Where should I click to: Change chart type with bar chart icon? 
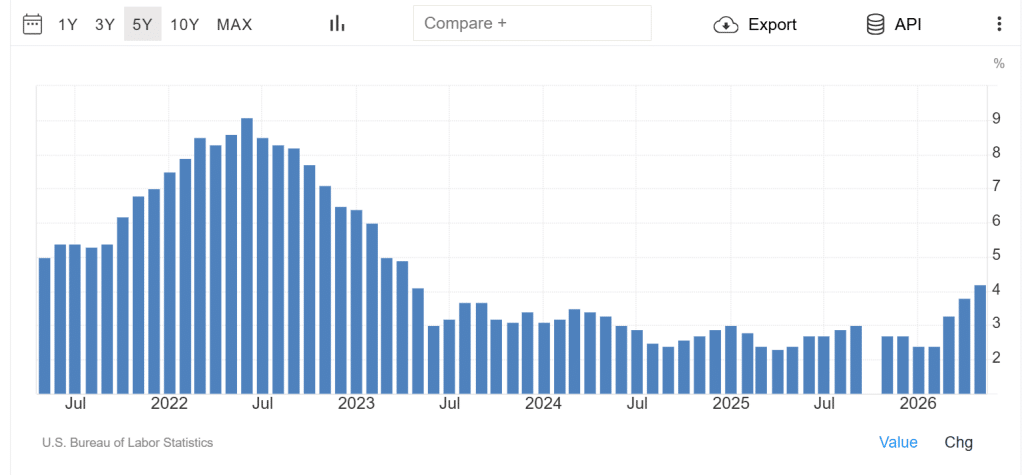(x=337, y=24)
